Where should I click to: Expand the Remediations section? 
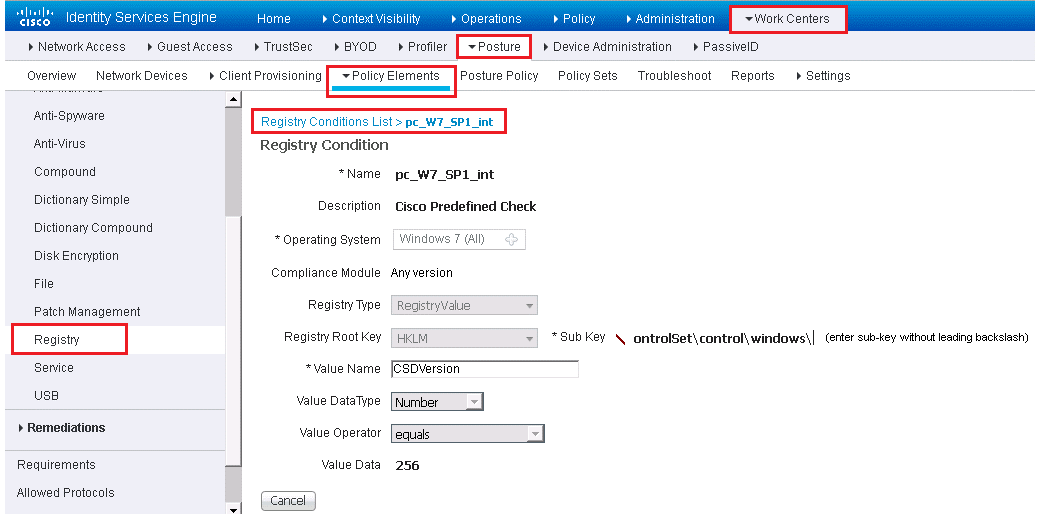(62, 427)
